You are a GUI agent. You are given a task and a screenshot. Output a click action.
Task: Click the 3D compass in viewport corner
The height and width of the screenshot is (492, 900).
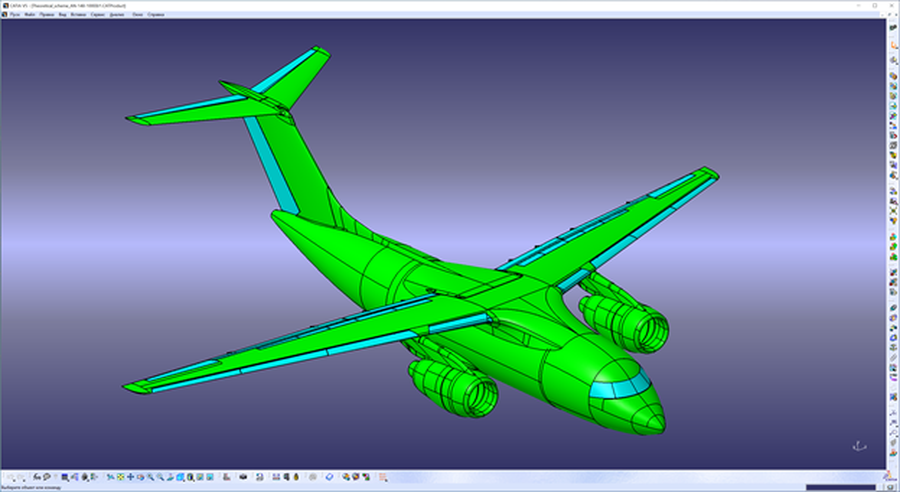[x=859, y=445]
